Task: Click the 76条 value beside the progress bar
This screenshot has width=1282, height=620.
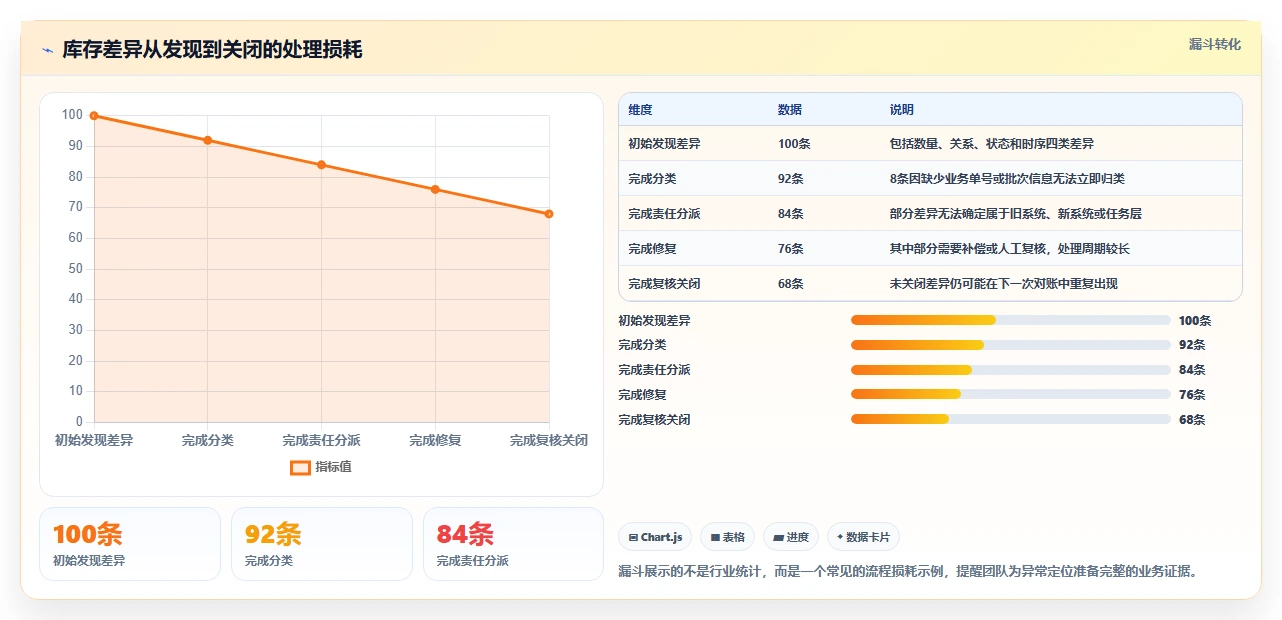Action: 1192,395
